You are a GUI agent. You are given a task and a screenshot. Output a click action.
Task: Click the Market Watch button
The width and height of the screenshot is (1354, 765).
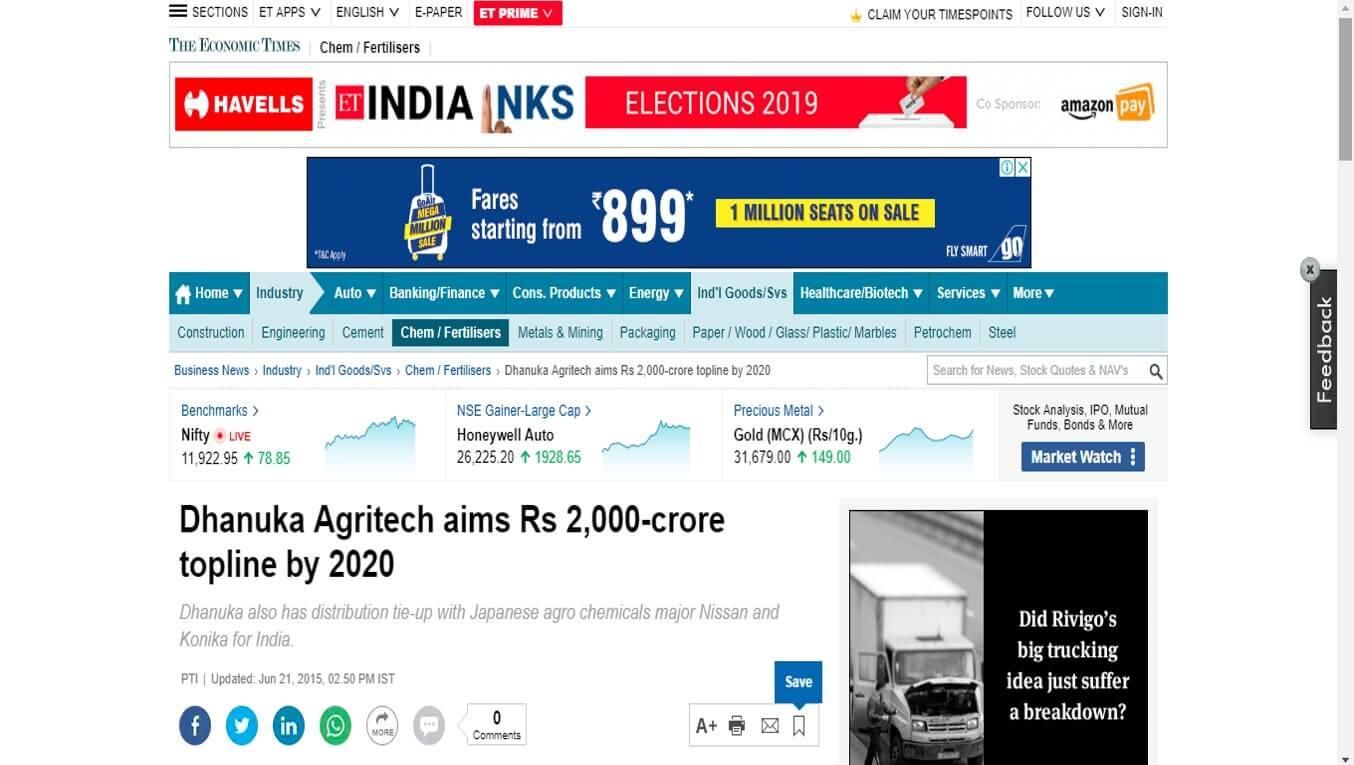point(1083,457)
